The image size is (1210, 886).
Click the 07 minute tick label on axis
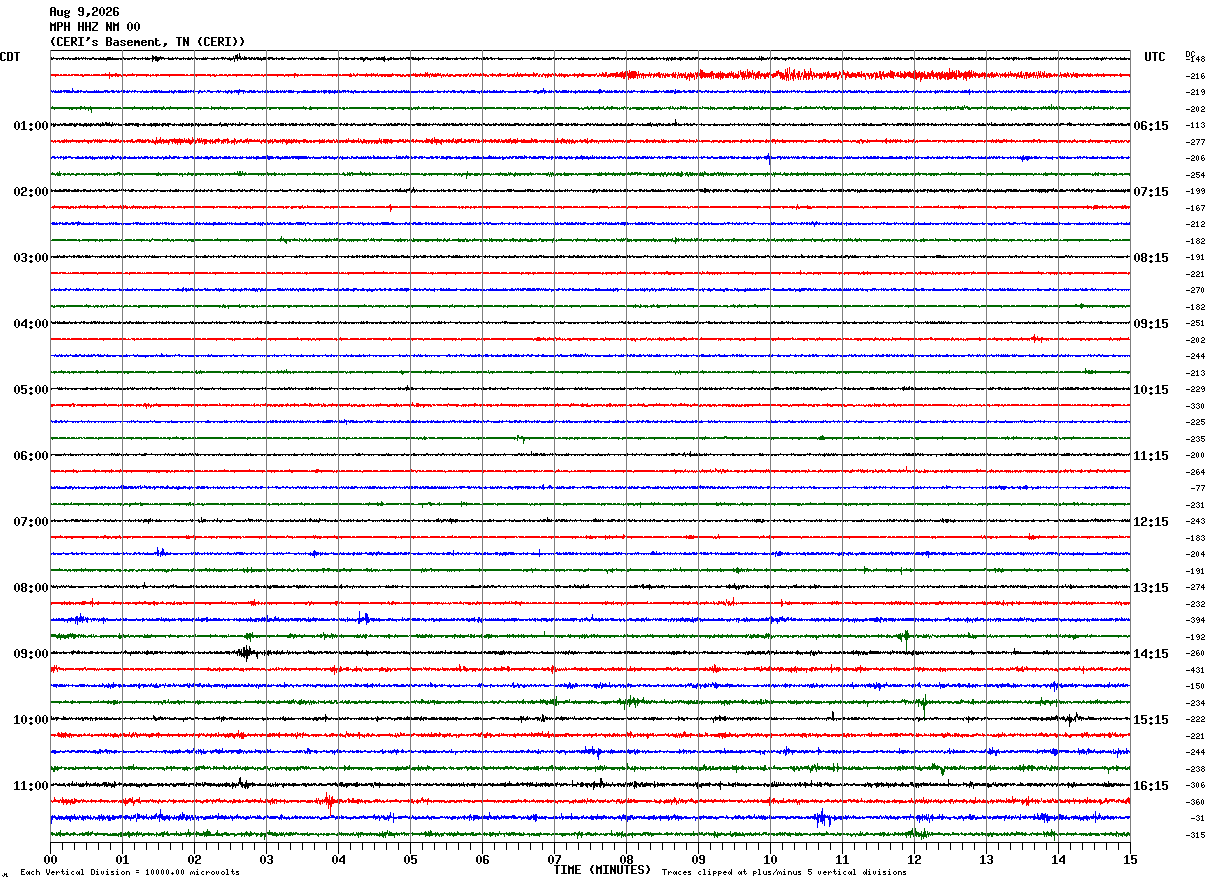(554, 859)
